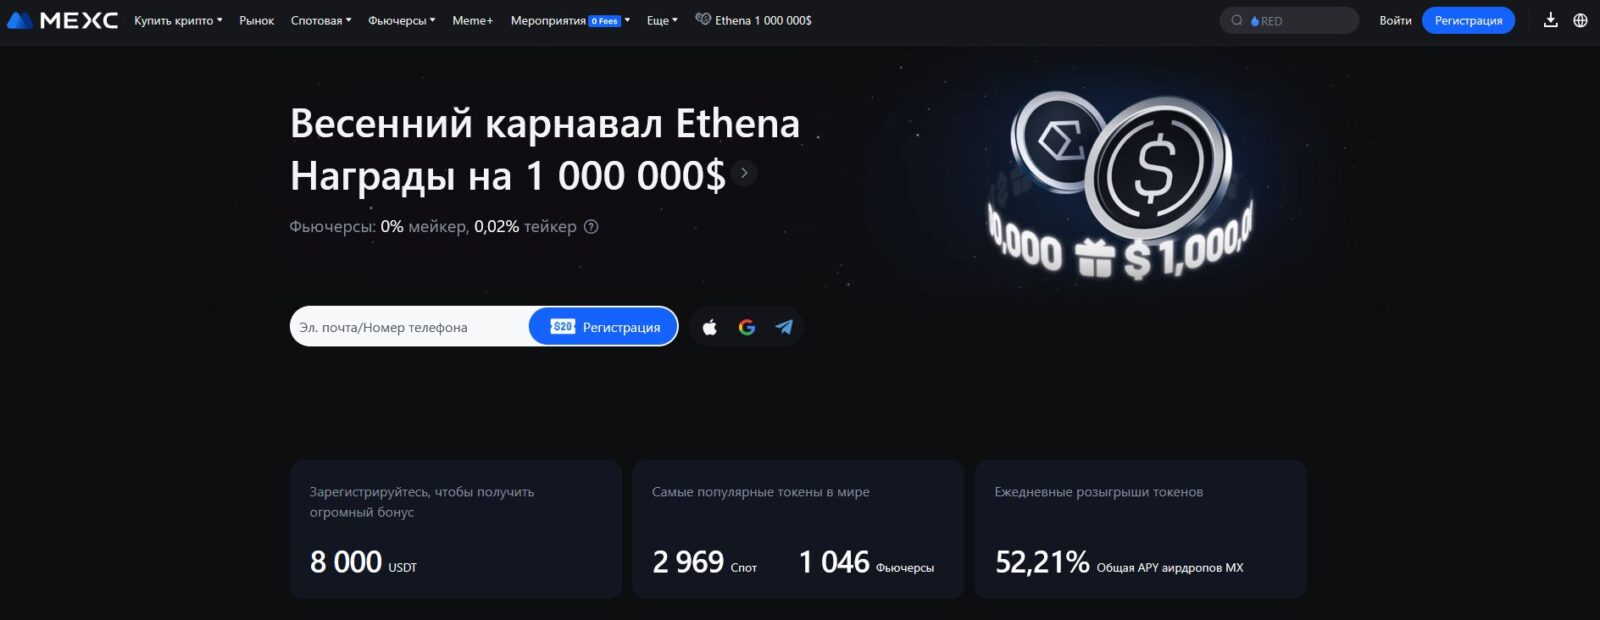Expand the Купить крипто dropdown

[178, 20]
